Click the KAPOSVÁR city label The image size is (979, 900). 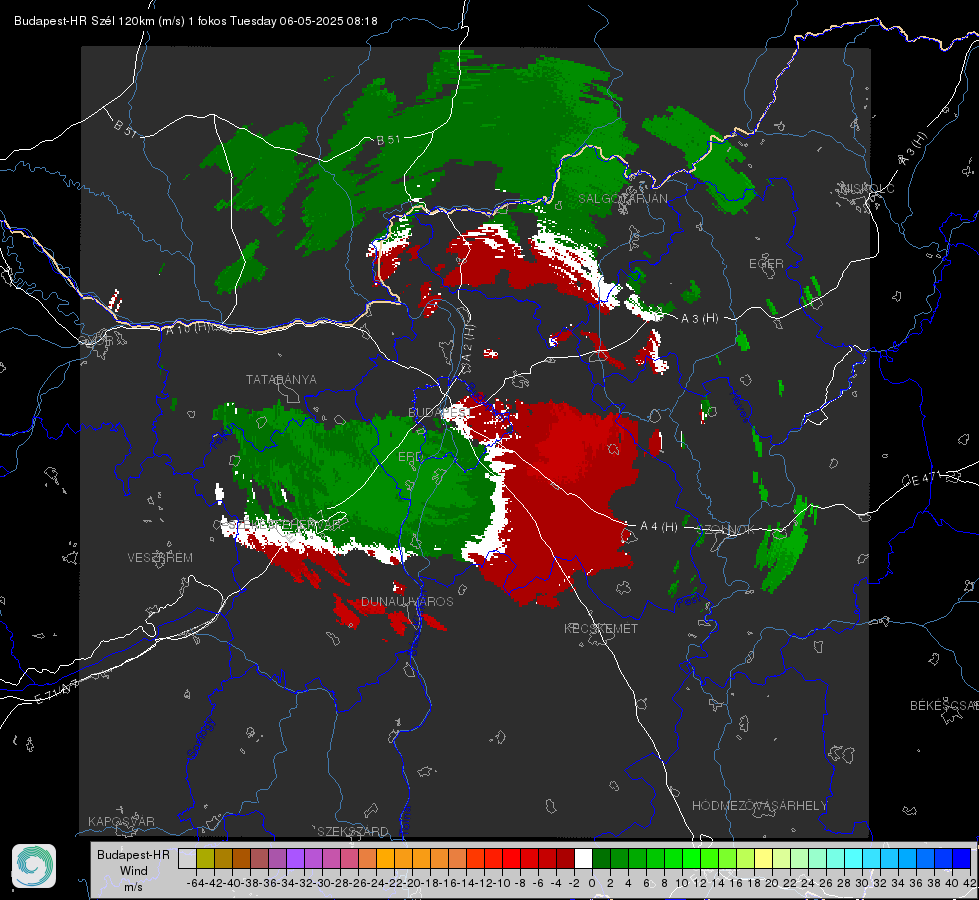click(x=121, y=821)
